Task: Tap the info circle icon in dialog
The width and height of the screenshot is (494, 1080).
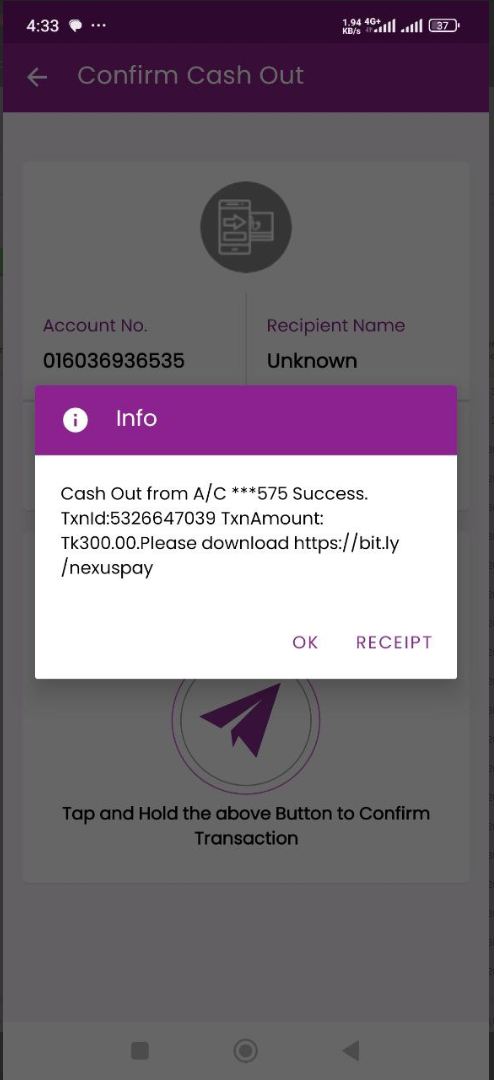Action: pos(75,419)
